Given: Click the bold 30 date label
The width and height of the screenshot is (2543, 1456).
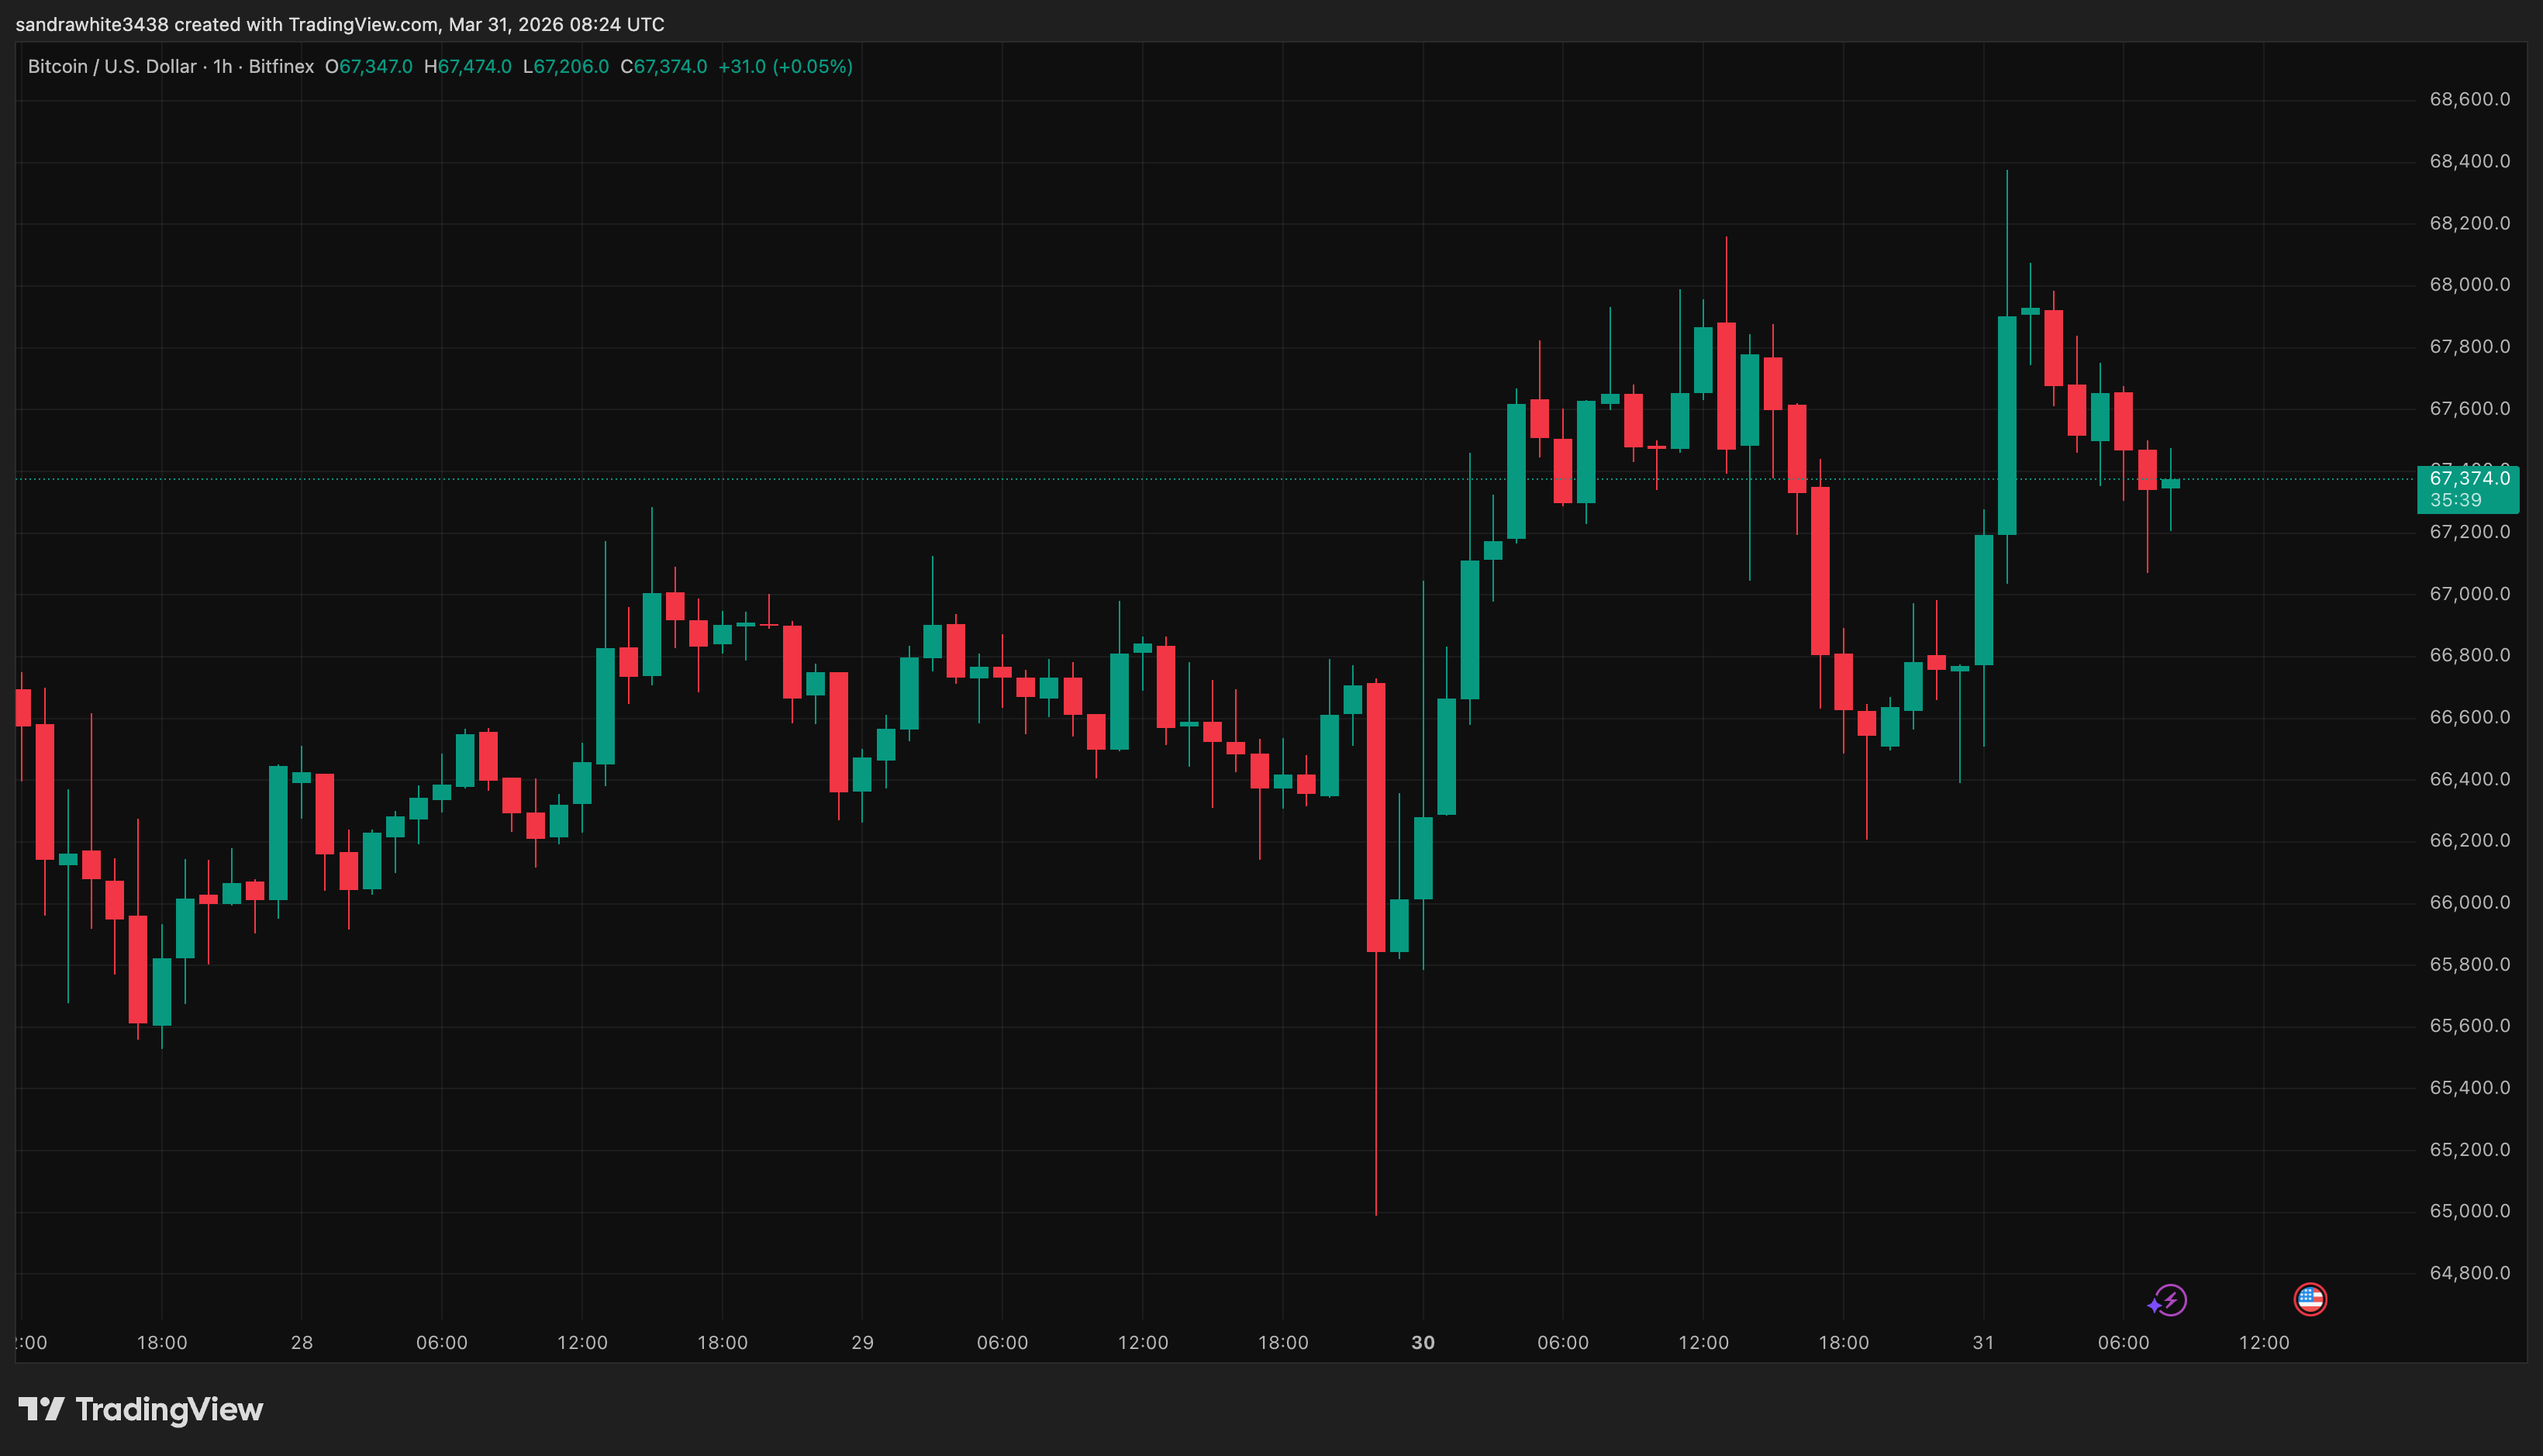Looking at the screenshot, I should point(1422,1343).
